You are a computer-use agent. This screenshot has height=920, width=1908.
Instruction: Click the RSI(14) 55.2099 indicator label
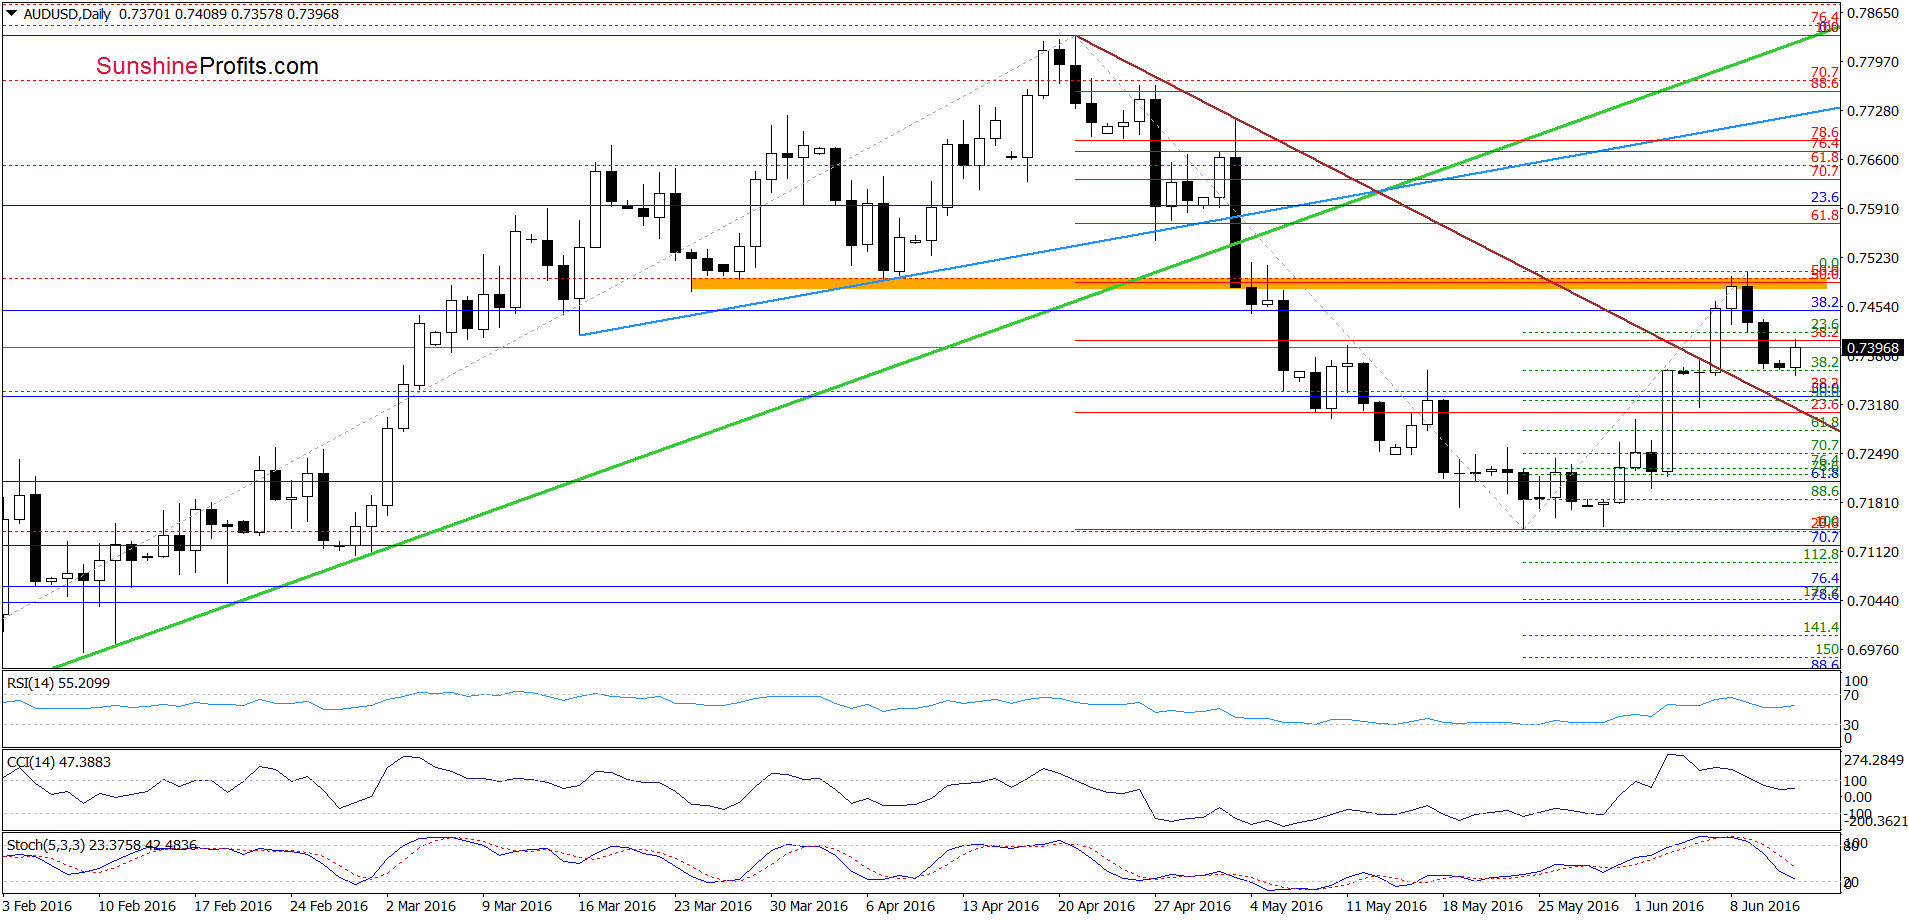click(x=58, y=683)
